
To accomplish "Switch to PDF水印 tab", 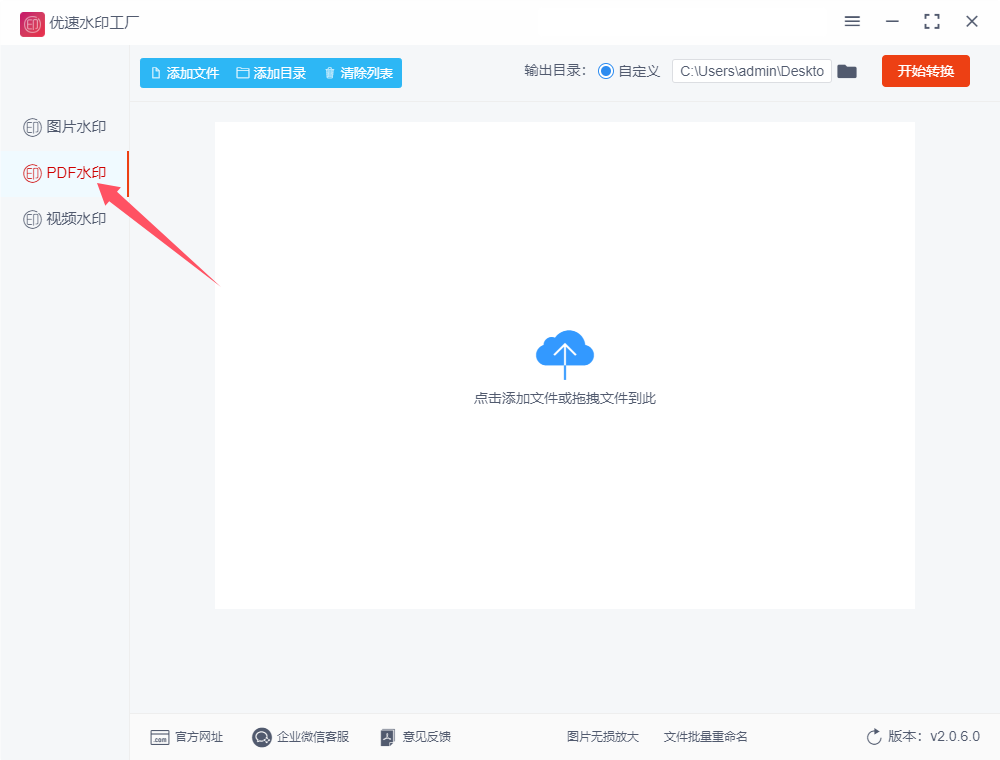I will [x=64, y=173].
